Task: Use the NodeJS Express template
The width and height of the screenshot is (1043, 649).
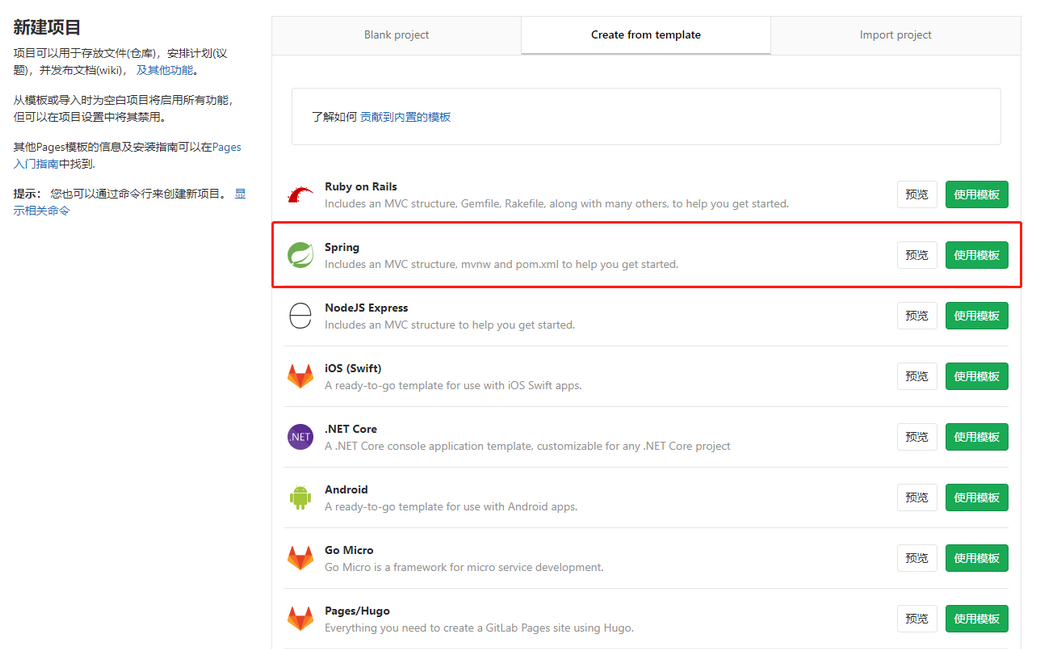Action: click(x=976, y=315)
